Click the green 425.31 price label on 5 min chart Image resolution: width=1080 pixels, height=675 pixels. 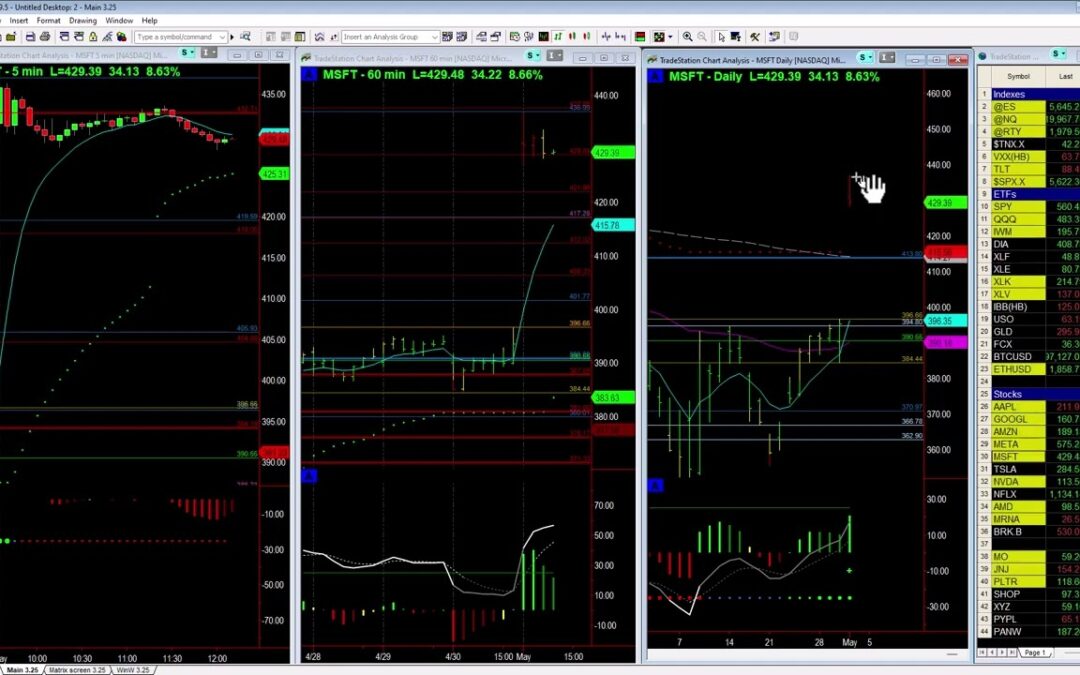pyautogui.click(x=274, y=174)
